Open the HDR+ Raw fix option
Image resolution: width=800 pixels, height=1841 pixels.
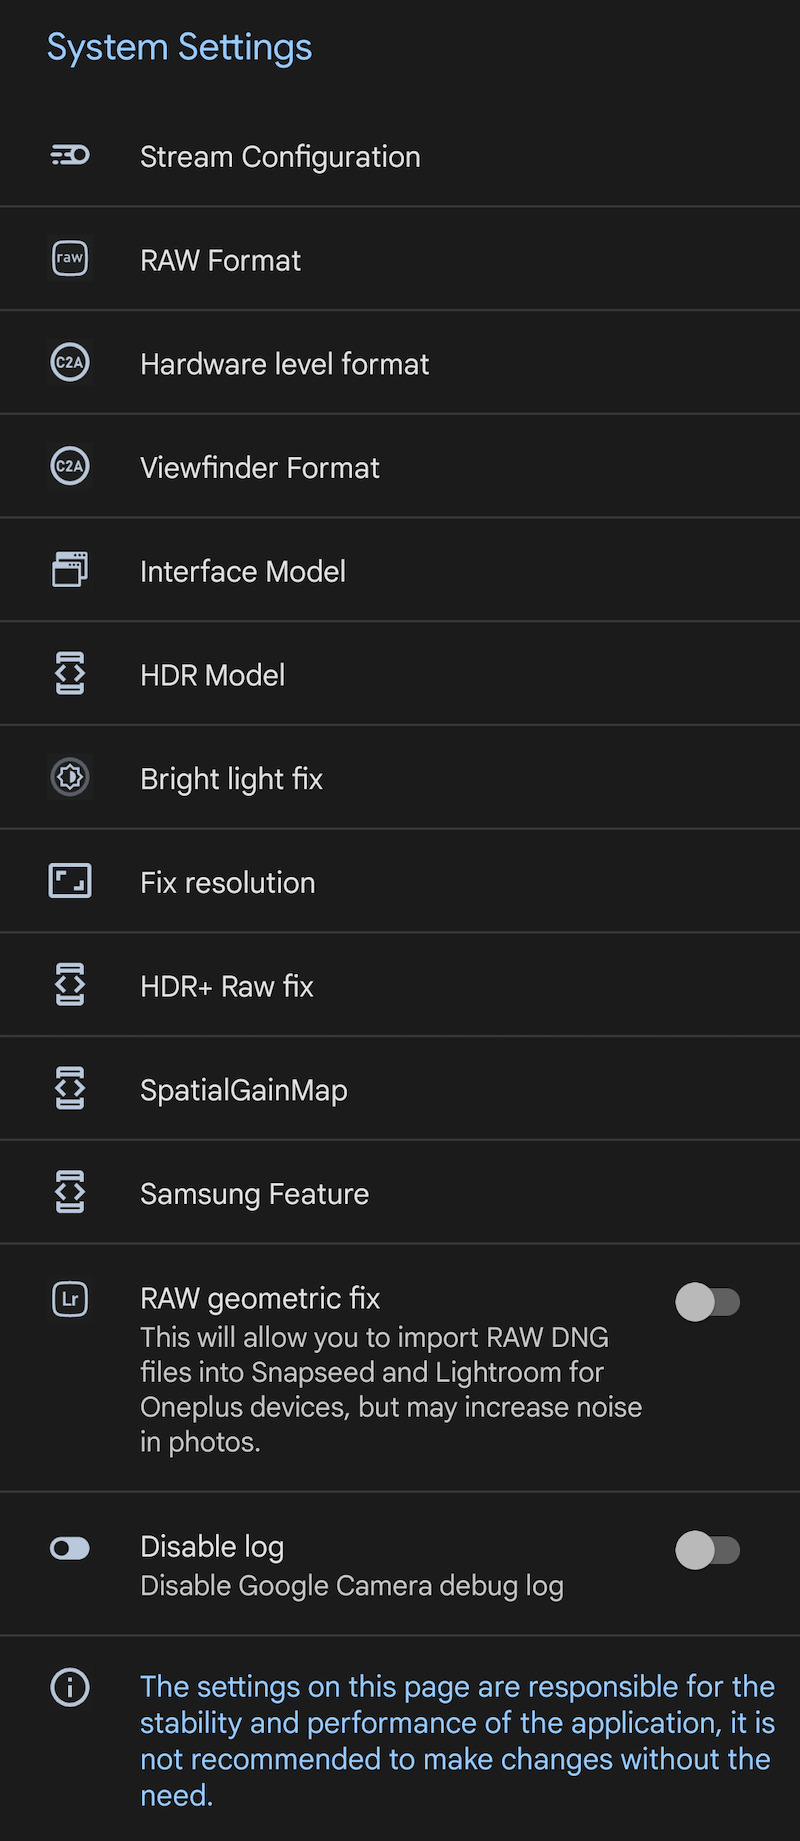[400, 985]
